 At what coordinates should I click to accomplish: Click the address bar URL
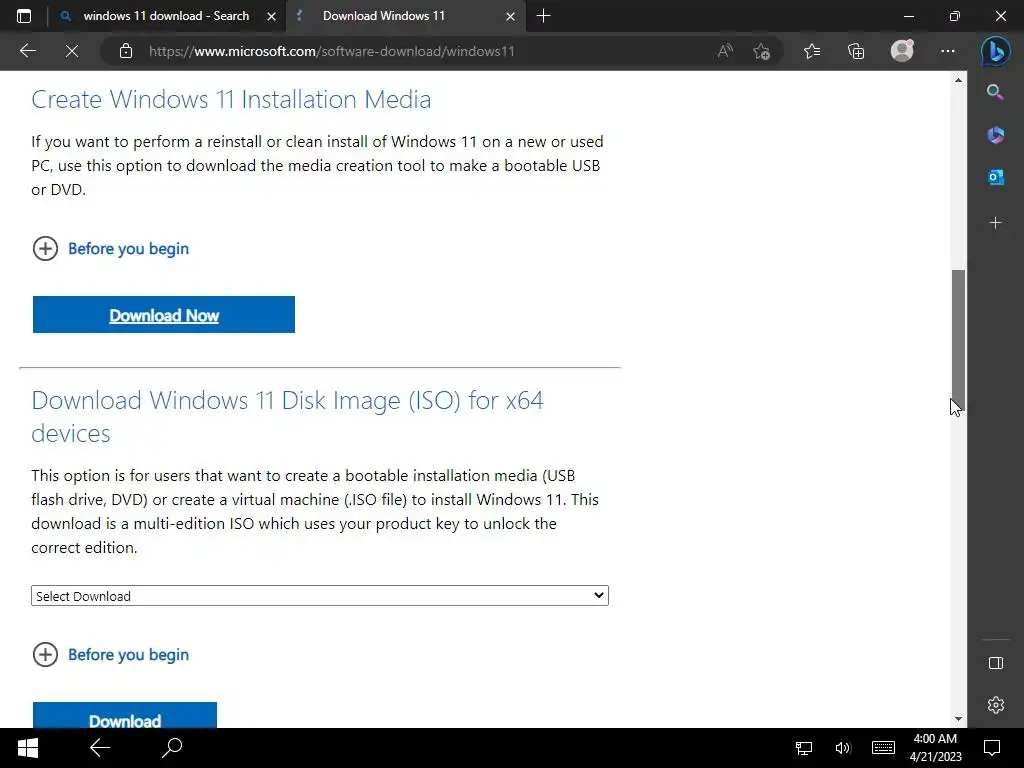coord(332,51)
